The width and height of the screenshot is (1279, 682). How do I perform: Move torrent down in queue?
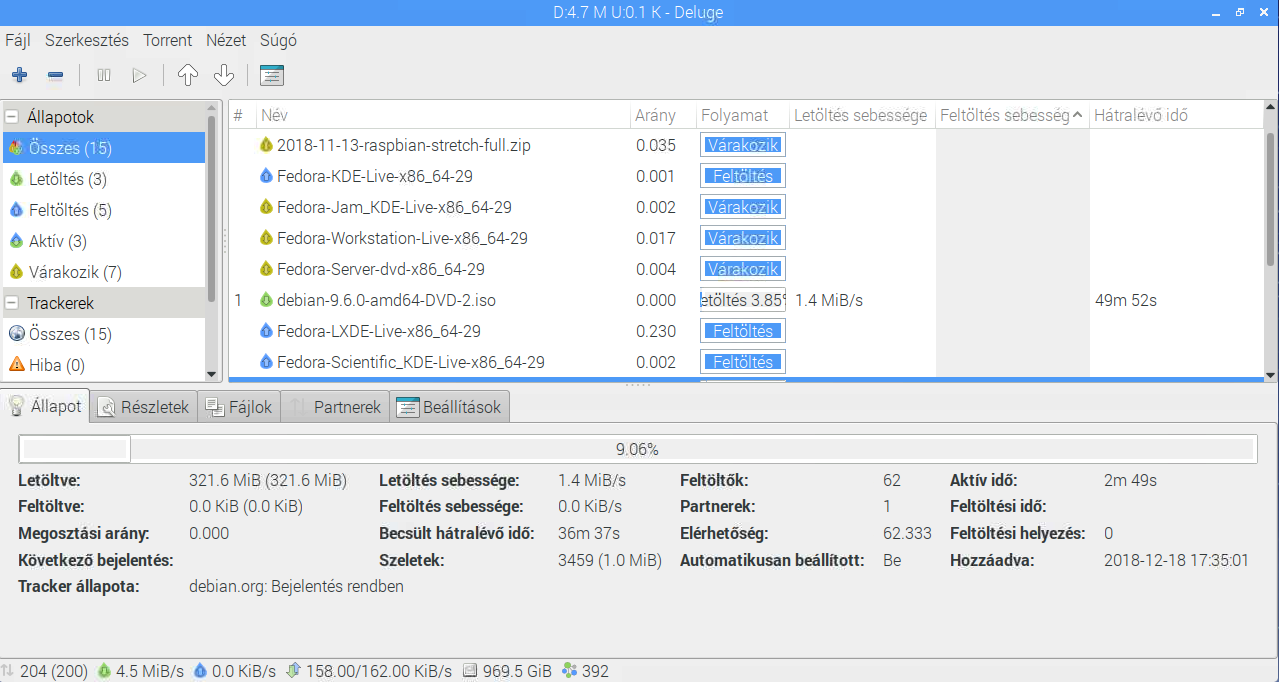[x=223, y=75]
